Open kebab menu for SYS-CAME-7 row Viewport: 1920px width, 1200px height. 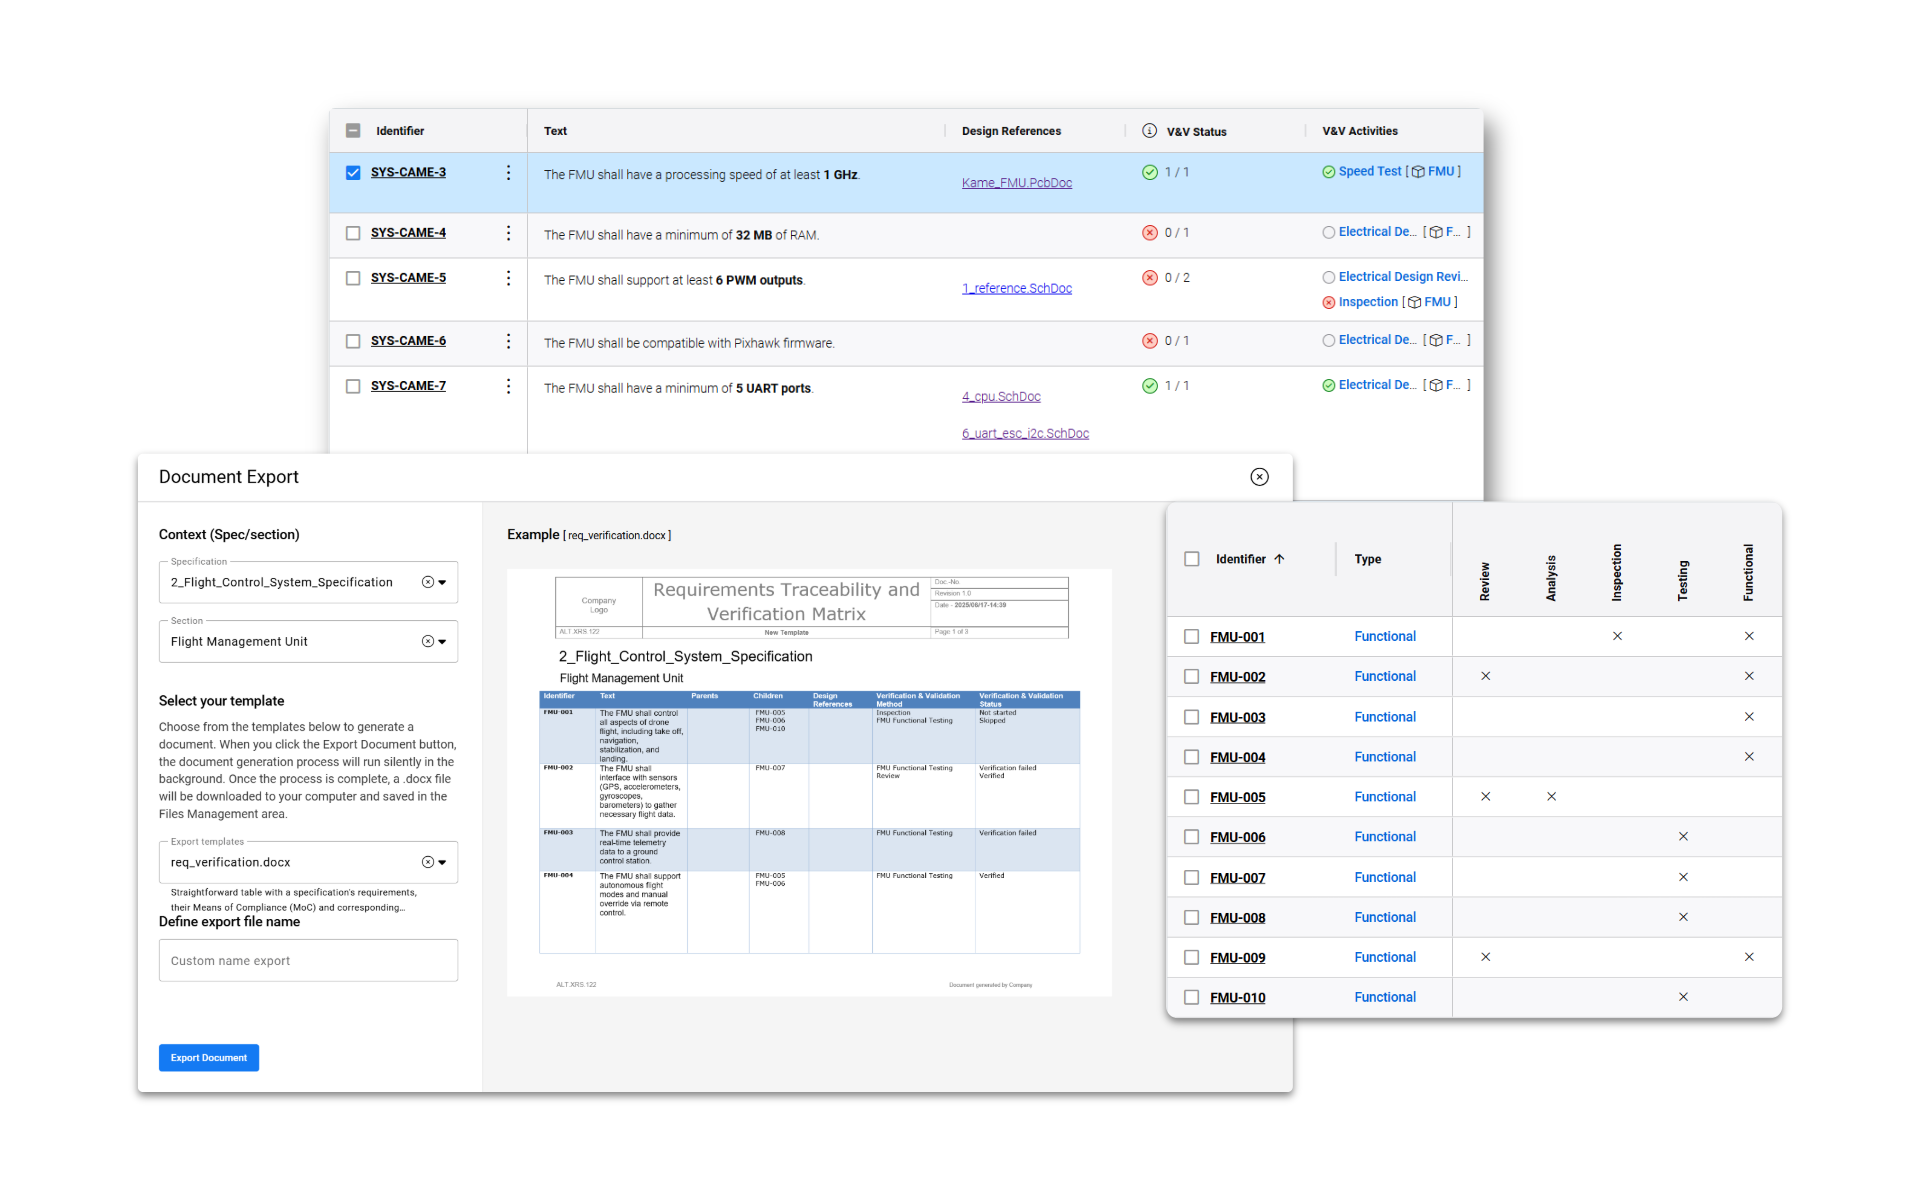tap(508, 386)
